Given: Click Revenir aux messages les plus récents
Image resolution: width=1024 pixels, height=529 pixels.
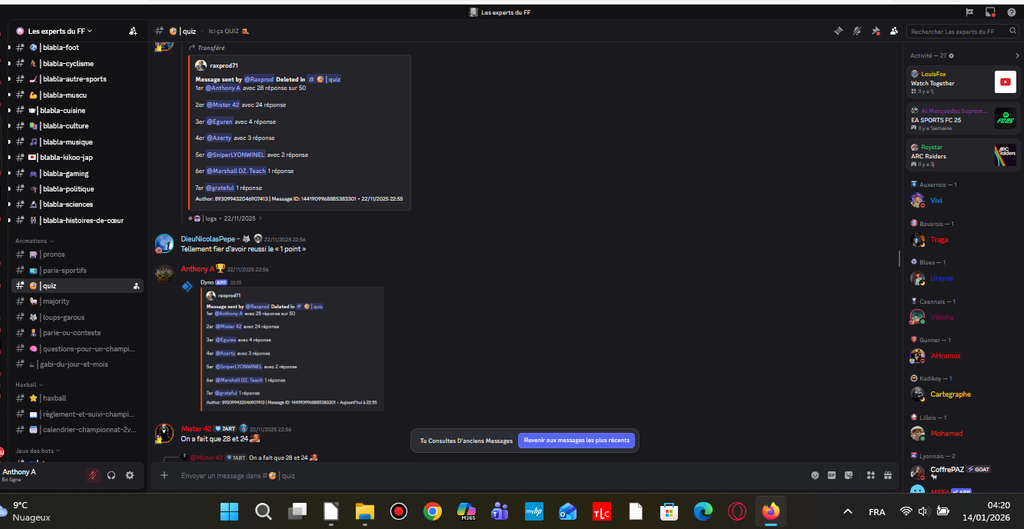Looking at the screenshot, I should 576,441.
